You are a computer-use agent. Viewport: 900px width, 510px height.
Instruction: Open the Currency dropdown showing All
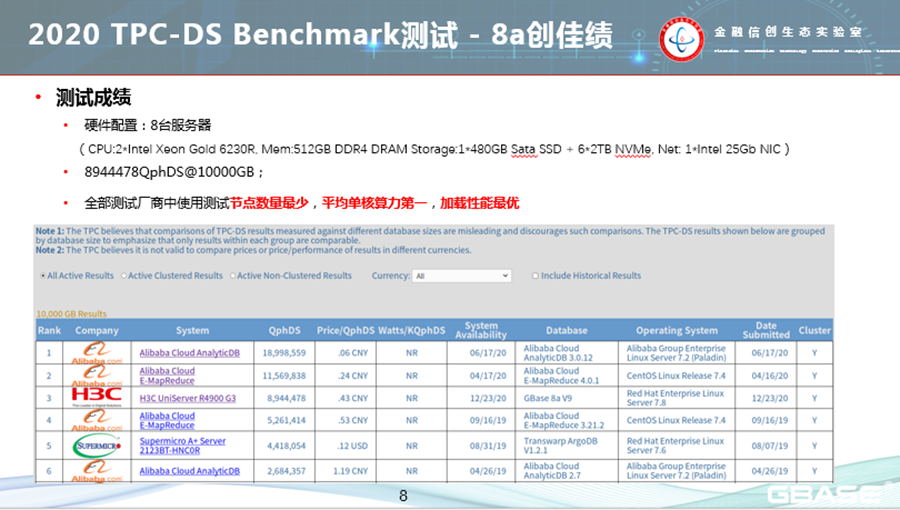coord(461,276)
